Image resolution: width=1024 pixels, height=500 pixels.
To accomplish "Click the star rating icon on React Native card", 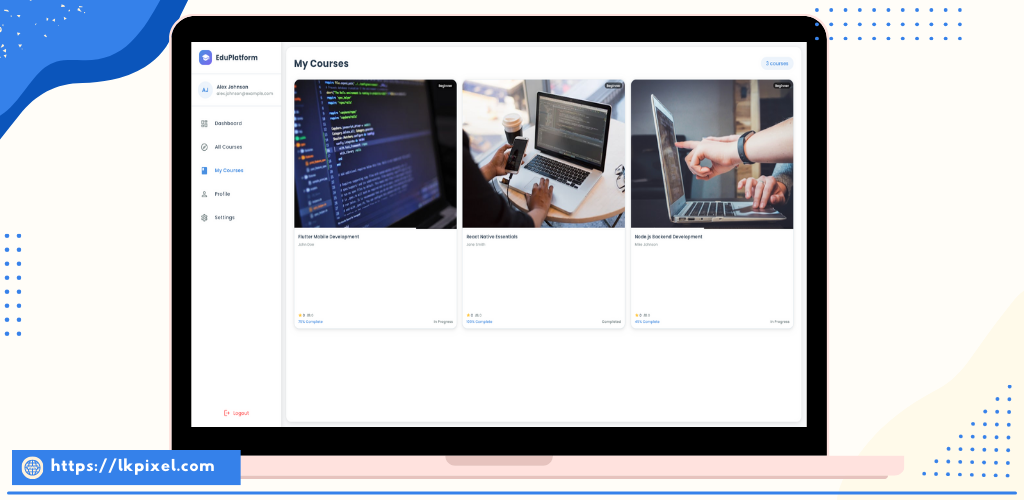I will 468,315.
